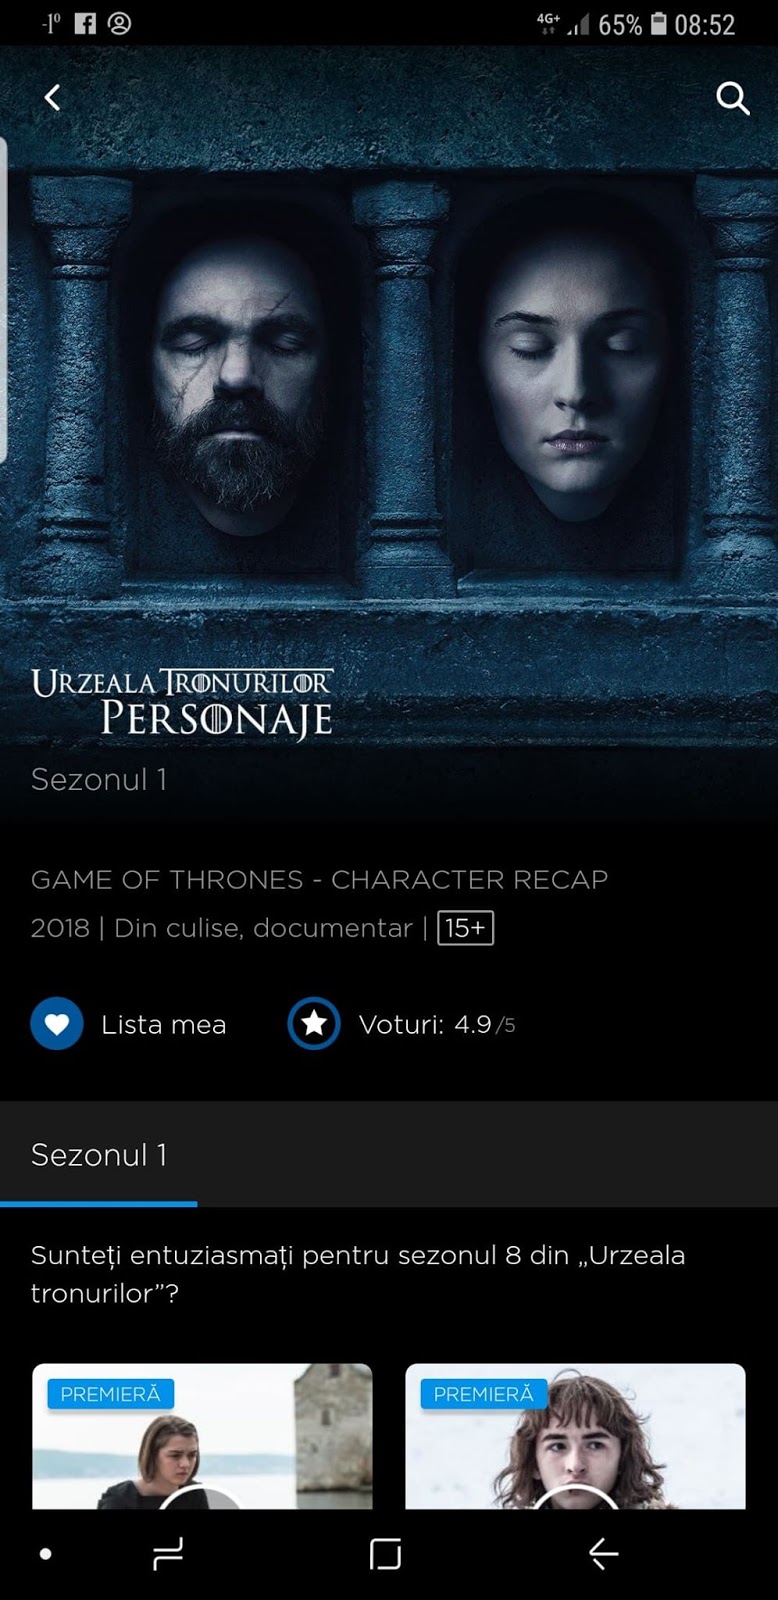Viewport: 778px width, 1600px height.
Task: Tap the Android back arrow icon
Action: click(x=603, y=1554)
